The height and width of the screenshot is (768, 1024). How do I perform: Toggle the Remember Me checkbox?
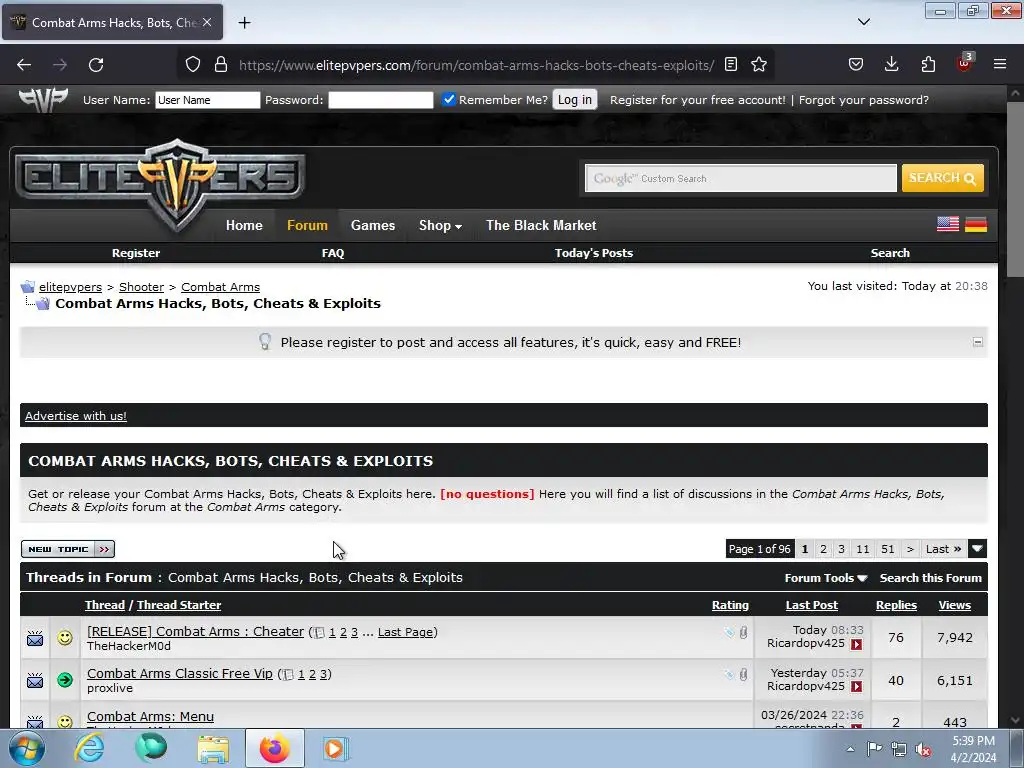pyautogui.click(x=449, y=99)
